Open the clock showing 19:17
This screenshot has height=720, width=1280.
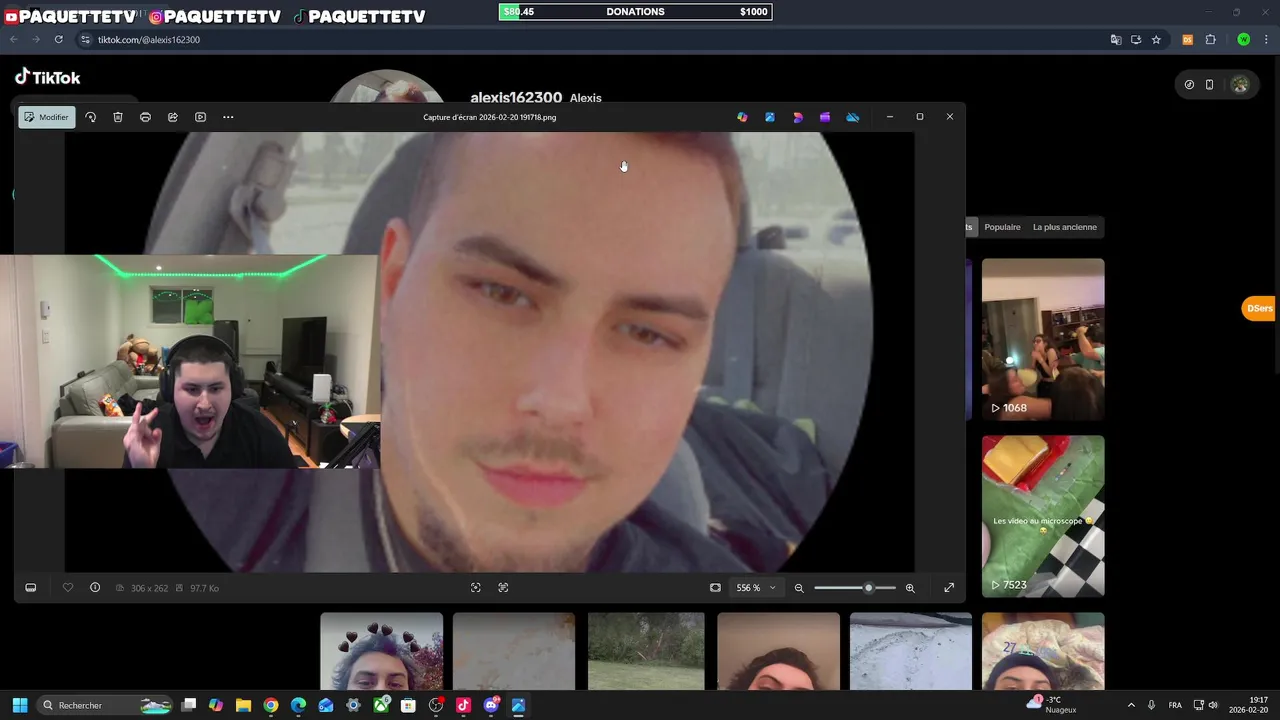click(1248, 705)
